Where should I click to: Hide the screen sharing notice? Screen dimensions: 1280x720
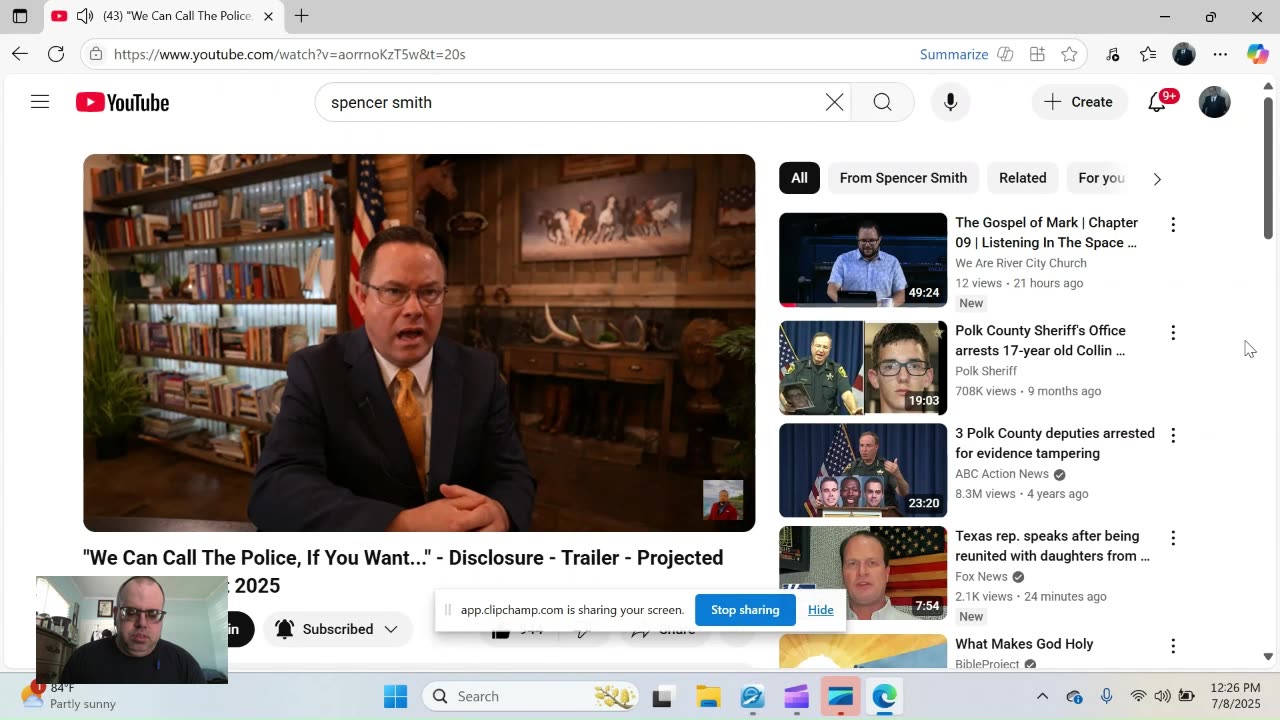pyautogui.click(x=820, y=610)
